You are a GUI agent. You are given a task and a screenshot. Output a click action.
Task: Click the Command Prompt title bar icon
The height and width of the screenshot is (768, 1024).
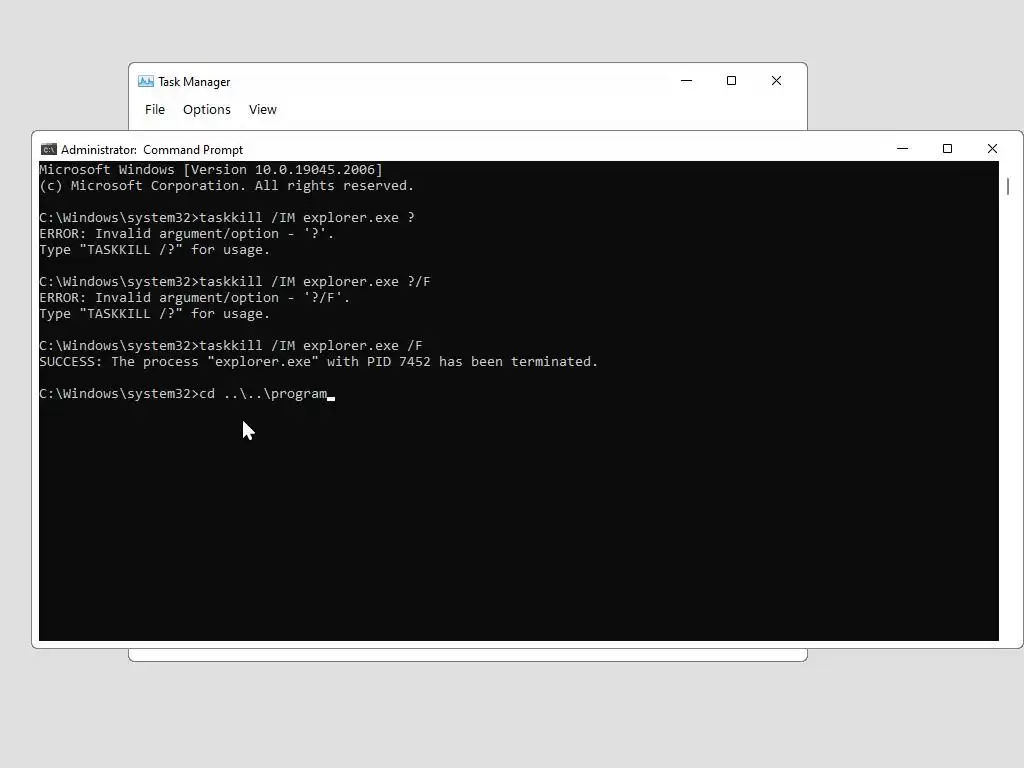(49, 150)
